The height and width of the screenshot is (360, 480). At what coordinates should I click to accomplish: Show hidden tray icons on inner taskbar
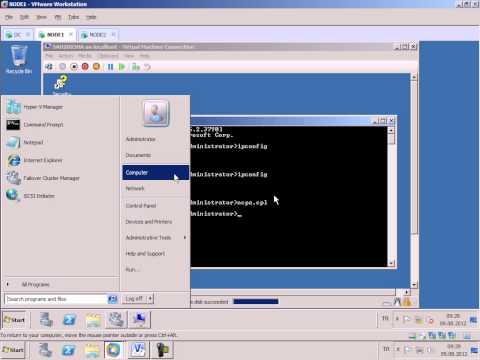397,319
